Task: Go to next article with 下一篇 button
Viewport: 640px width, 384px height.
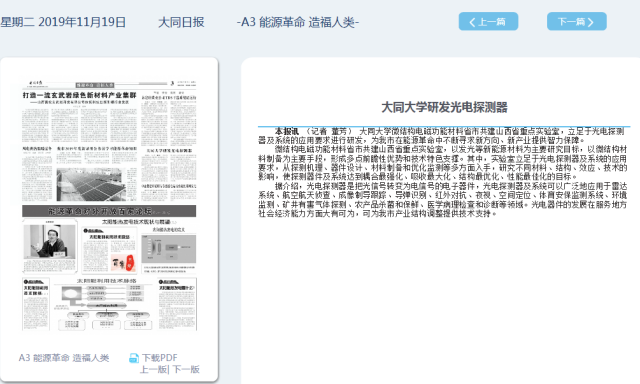Action: click(576, 22)
